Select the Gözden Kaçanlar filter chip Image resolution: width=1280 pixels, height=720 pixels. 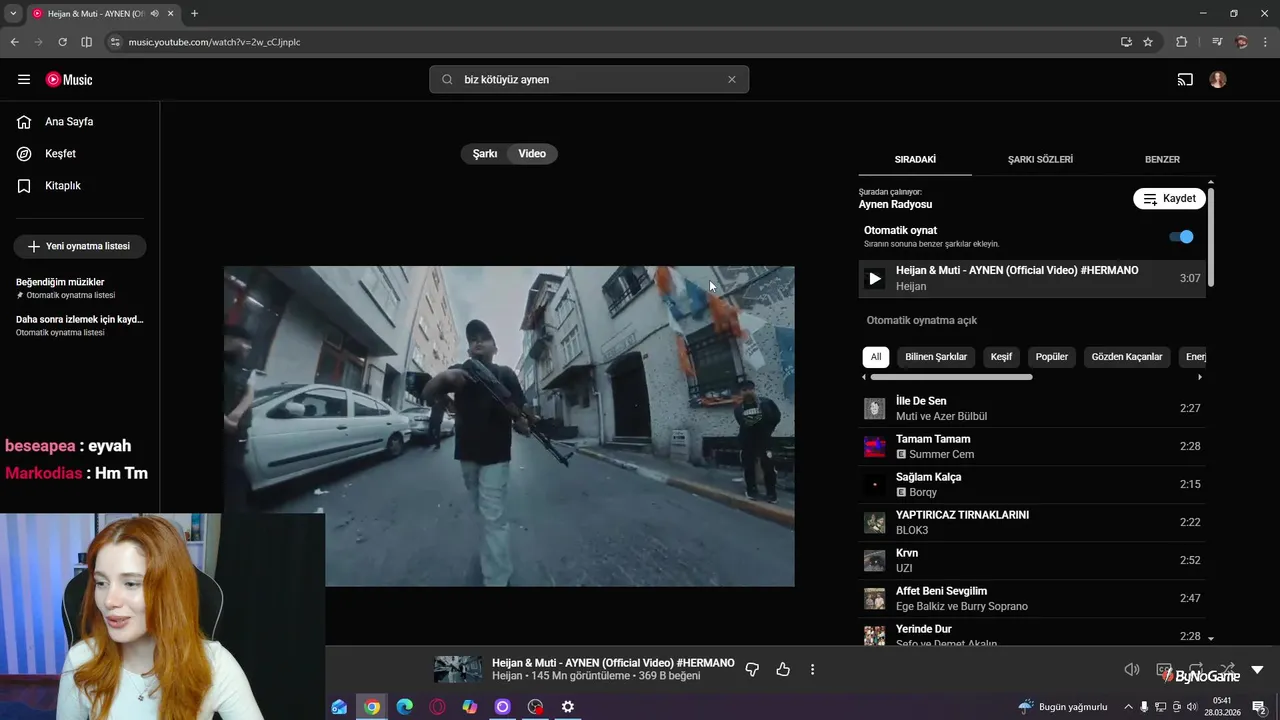point(1127,357)
